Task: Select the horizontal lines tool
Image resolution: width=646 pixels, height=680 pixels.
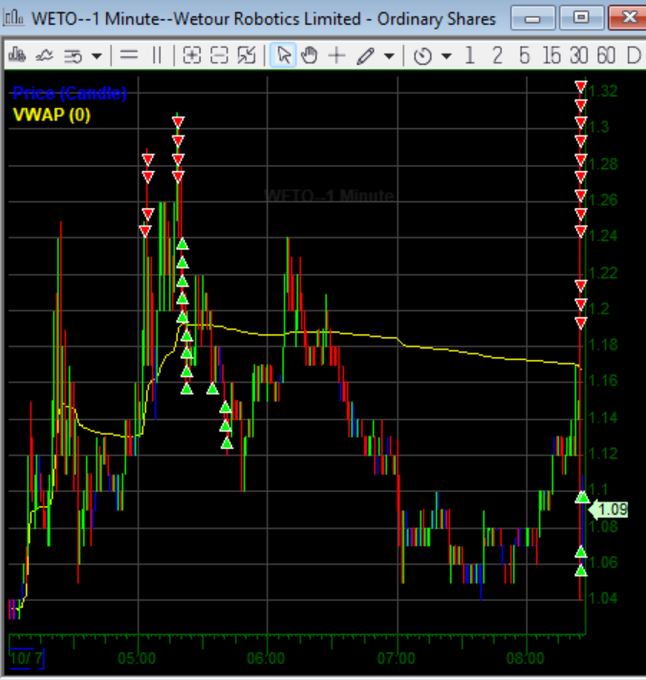Action: pyautogui.click(x=129, y=56)
